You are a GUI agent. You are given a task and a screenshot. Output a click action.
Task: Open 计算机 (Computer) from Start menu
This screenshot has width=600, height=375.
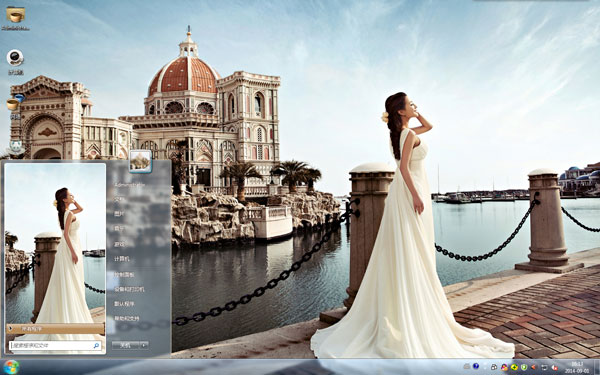point(122,259)
